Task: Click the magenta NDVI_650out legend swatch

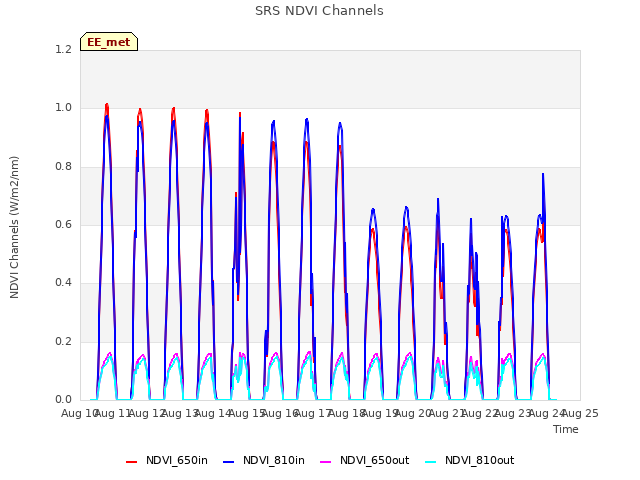Action: click(326, 462)
